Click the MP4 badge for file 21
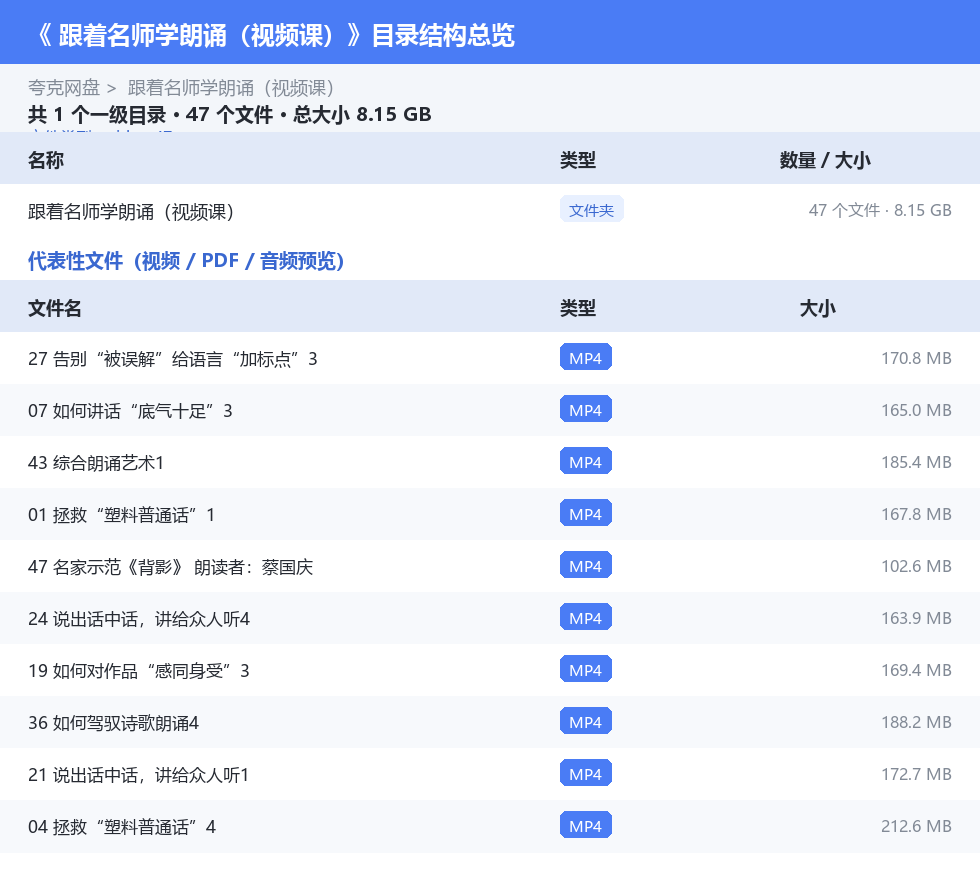The image size is (980, 884). click(586, 773)
